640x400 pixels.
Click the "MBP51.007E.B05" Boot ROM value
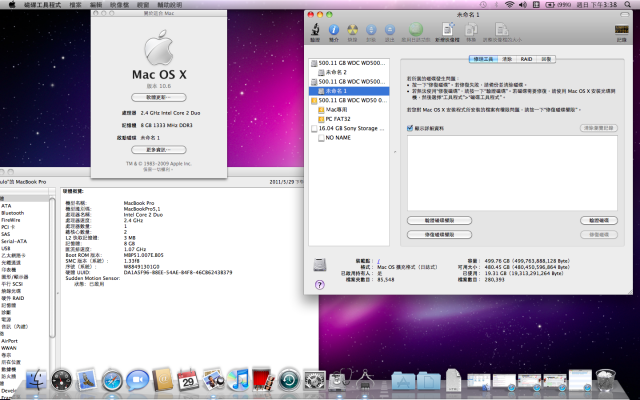pos(143,255)
